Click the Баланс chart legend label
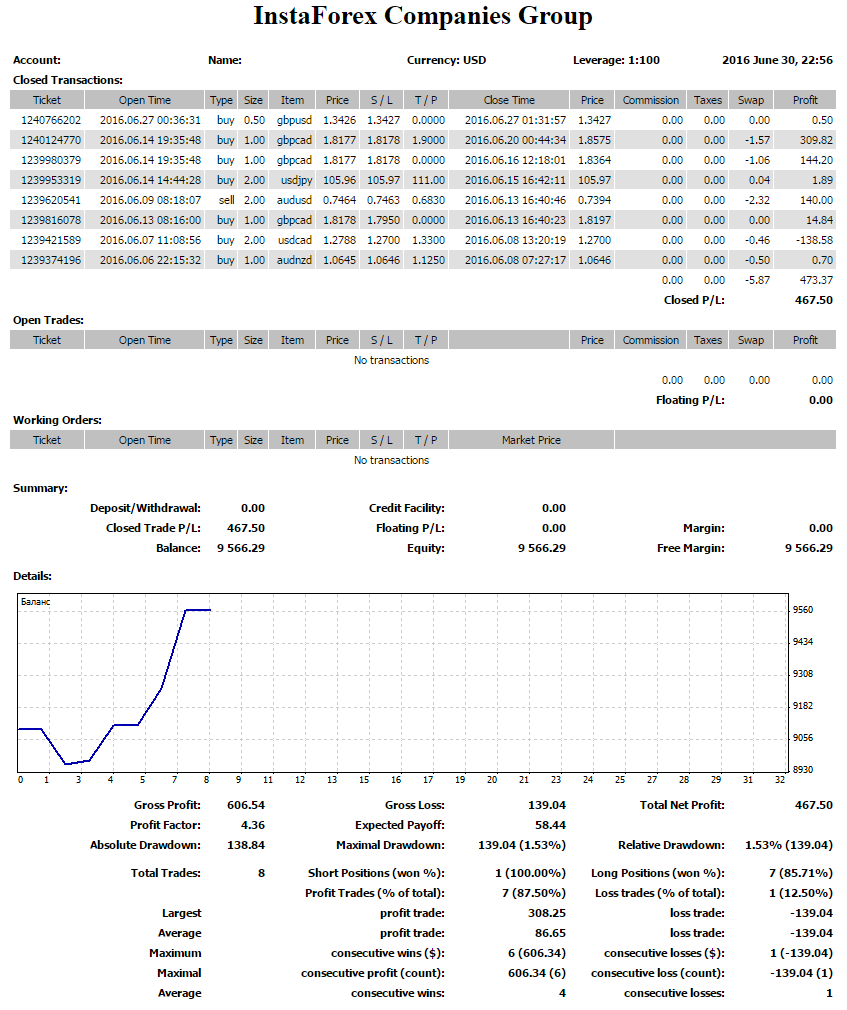Image resolution: width=847 pixels, height=1010 pixels. (35, 602)
